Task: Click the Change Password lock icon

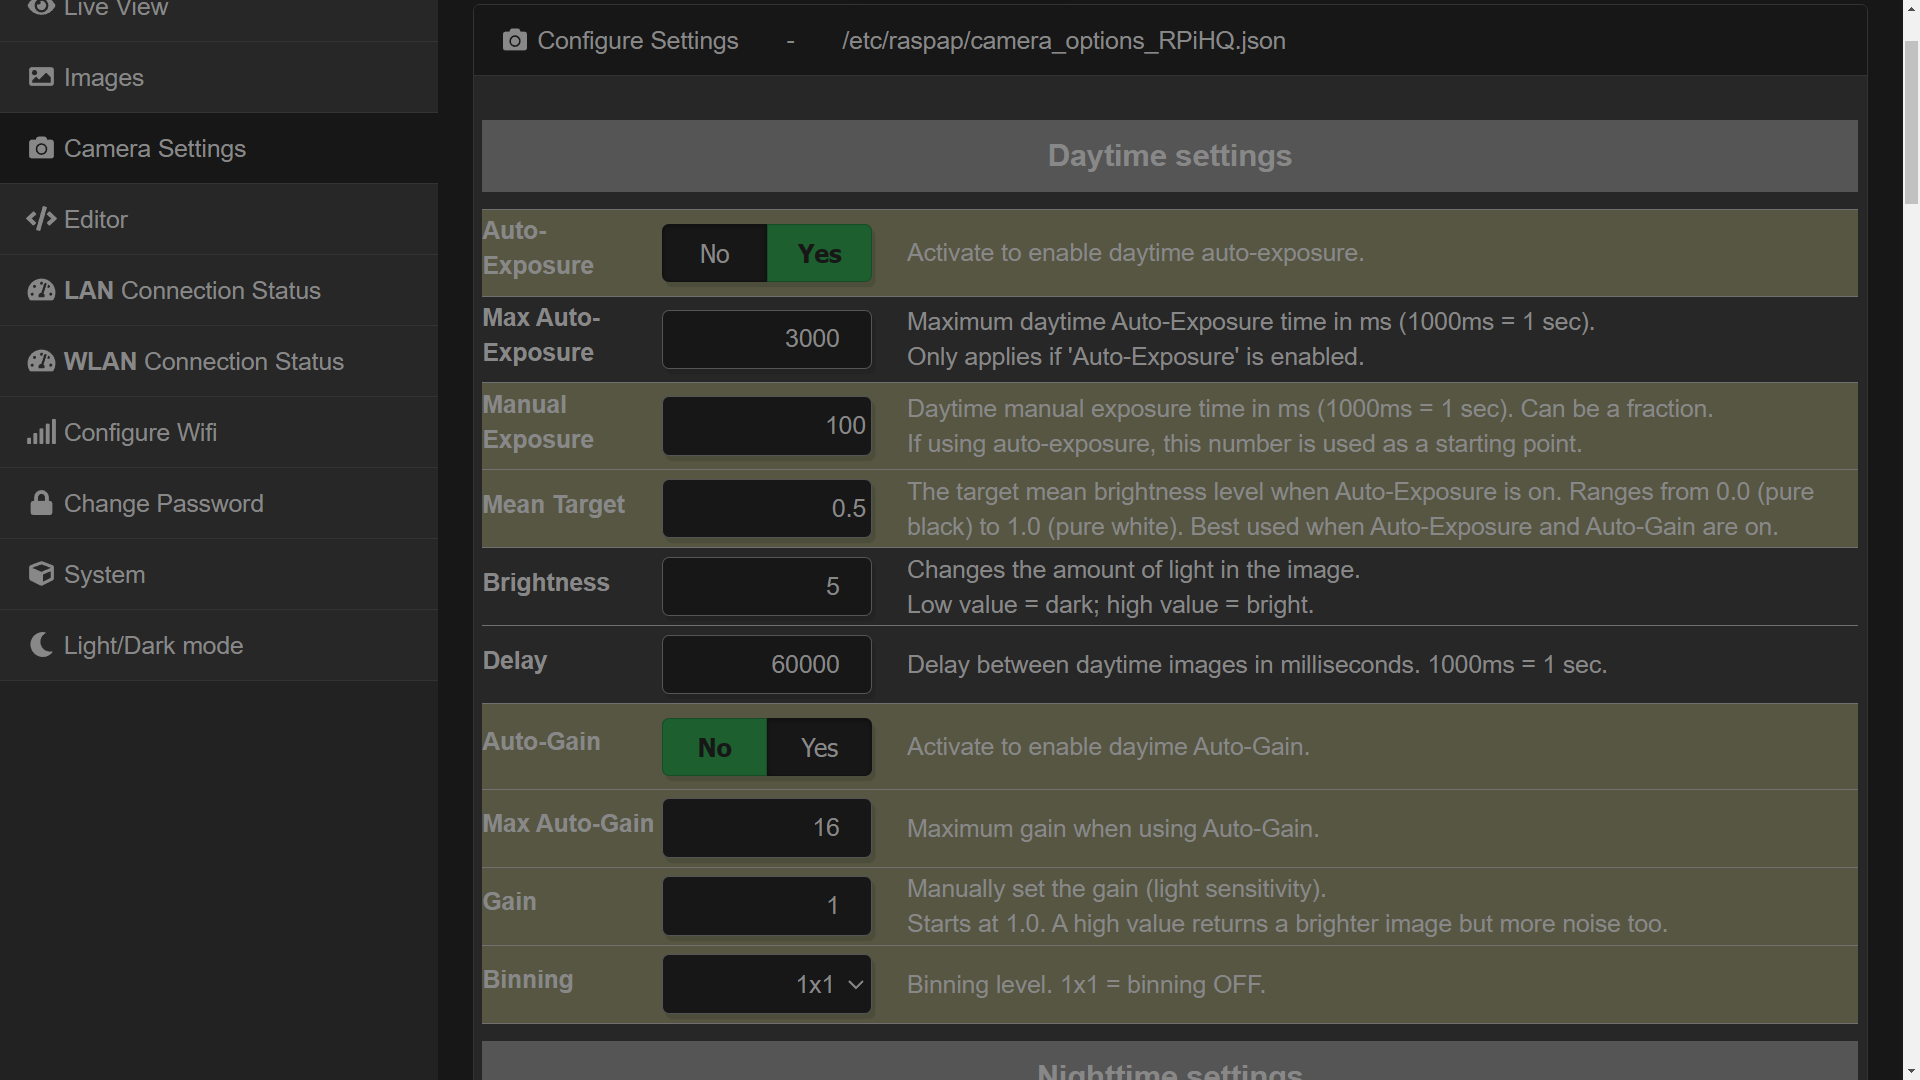Action: coord(41,503)
